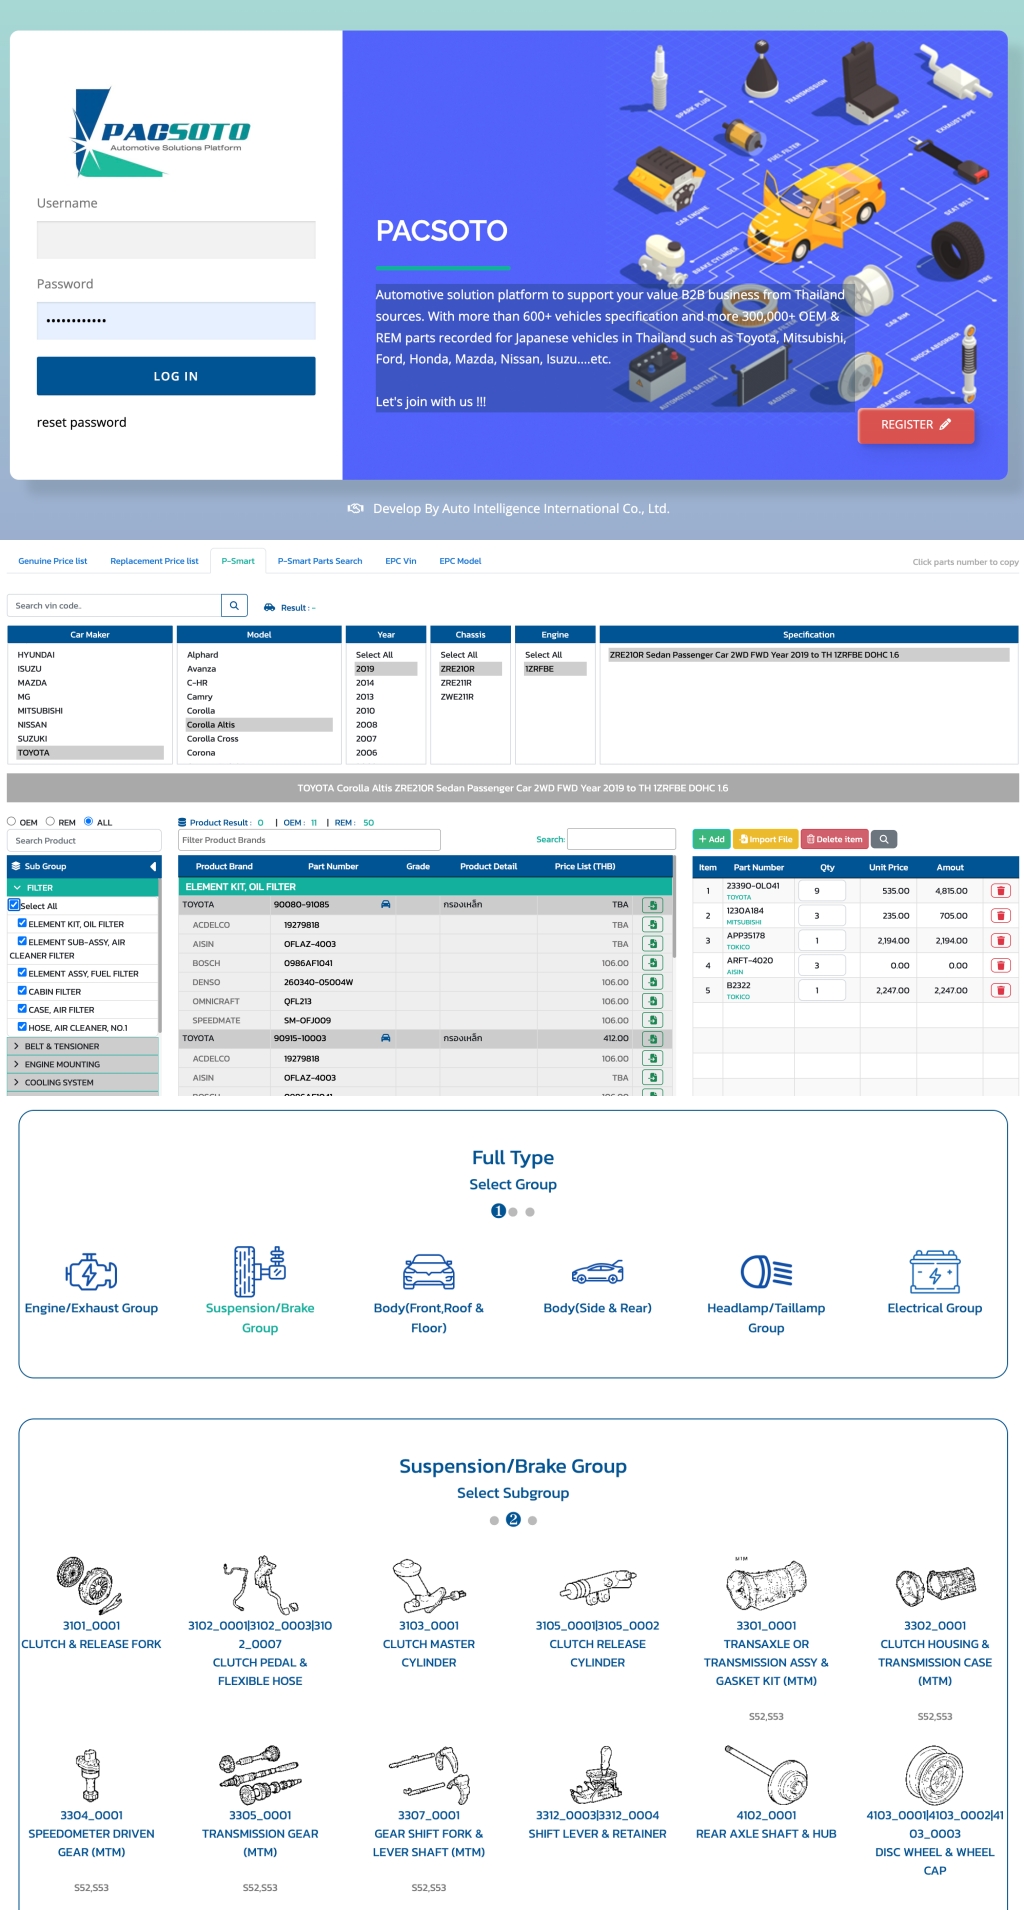The width and height of the screenshot is (1024, 1910).
Task: Uncheck the CABIN FILTER checkbox
Action: (x=22, y=991)
